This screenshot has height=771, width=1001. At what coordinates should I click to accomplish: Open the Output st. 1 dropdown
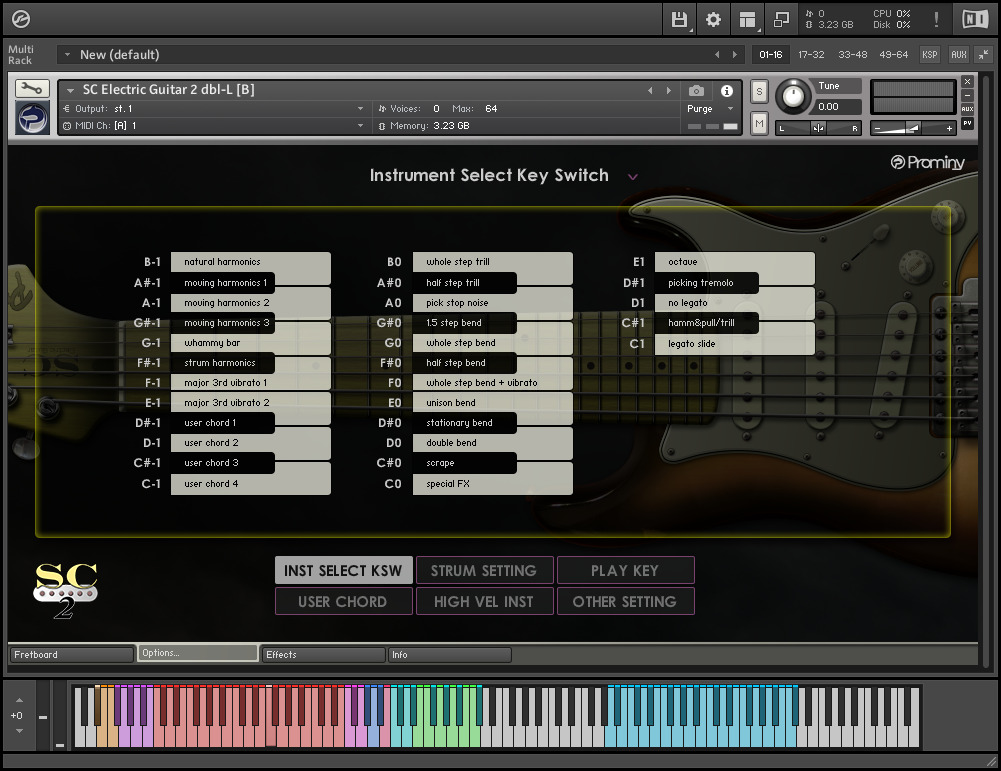point(213,109)
